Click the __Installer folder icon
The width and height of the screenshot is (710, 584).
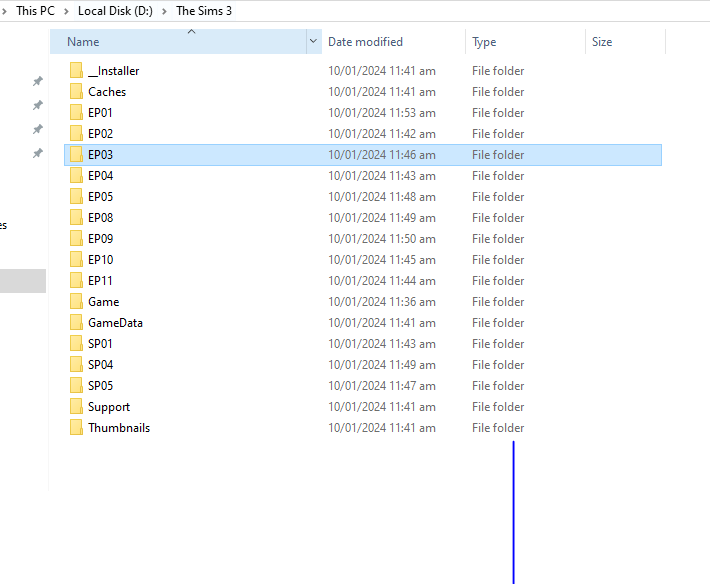coord(76,71)
